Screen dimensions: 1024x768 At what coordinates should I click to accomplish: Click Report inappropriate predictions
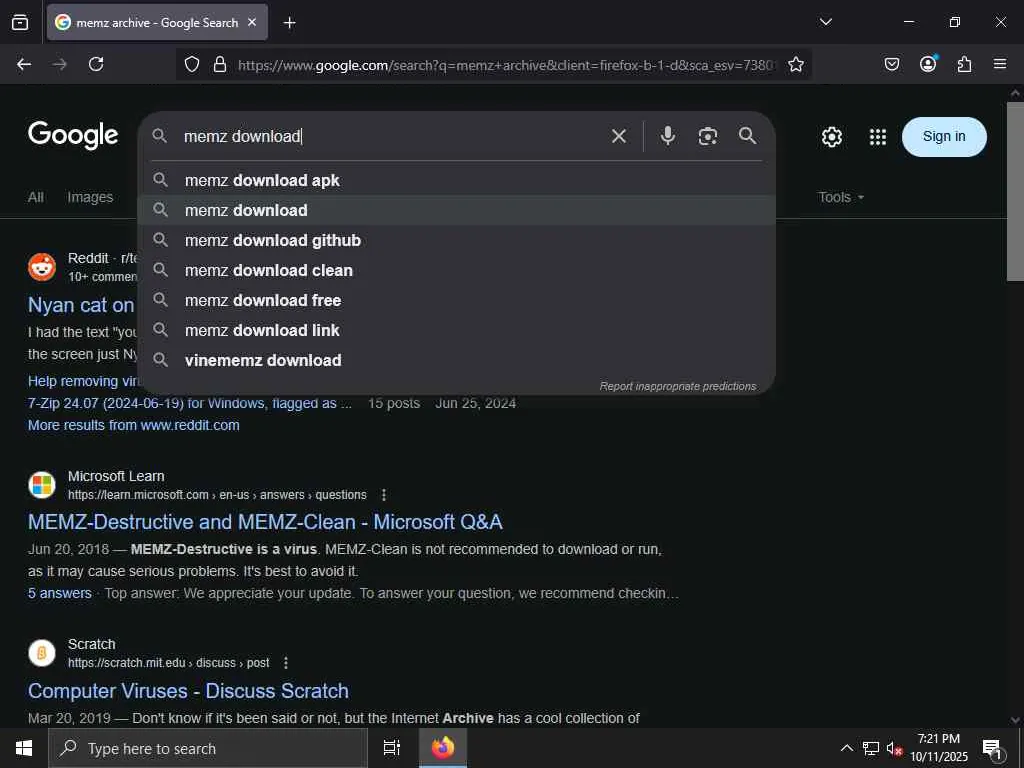coord(678,386)
